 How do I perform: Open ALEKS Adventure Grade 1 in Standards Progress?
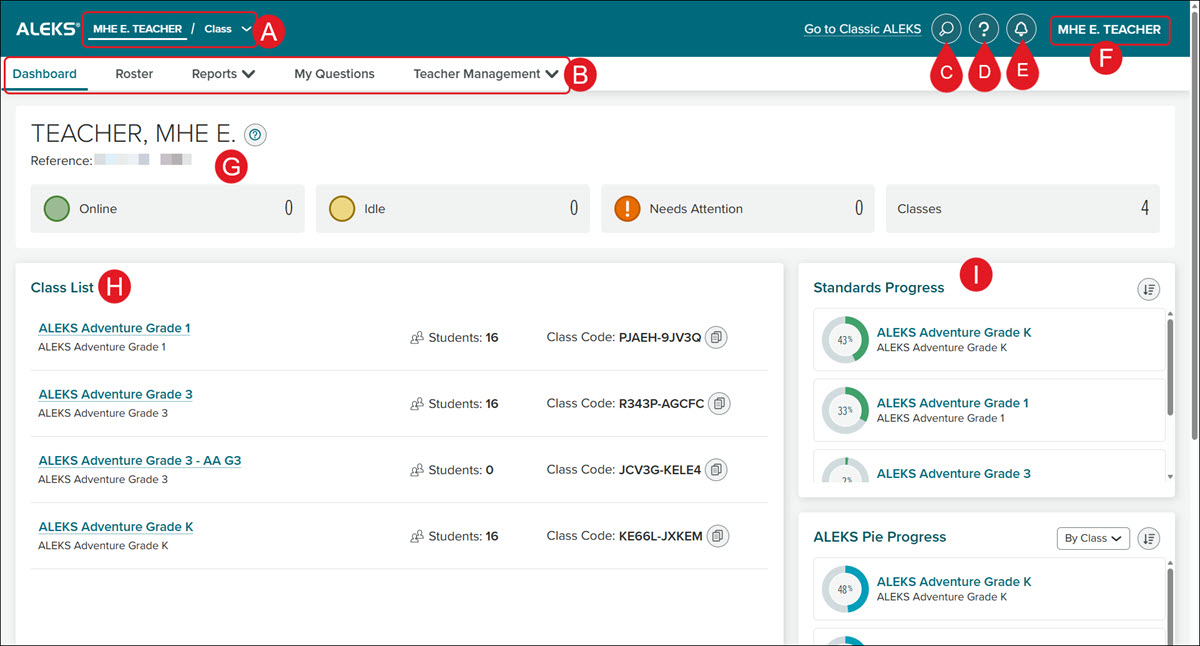[x=953, y=403]
